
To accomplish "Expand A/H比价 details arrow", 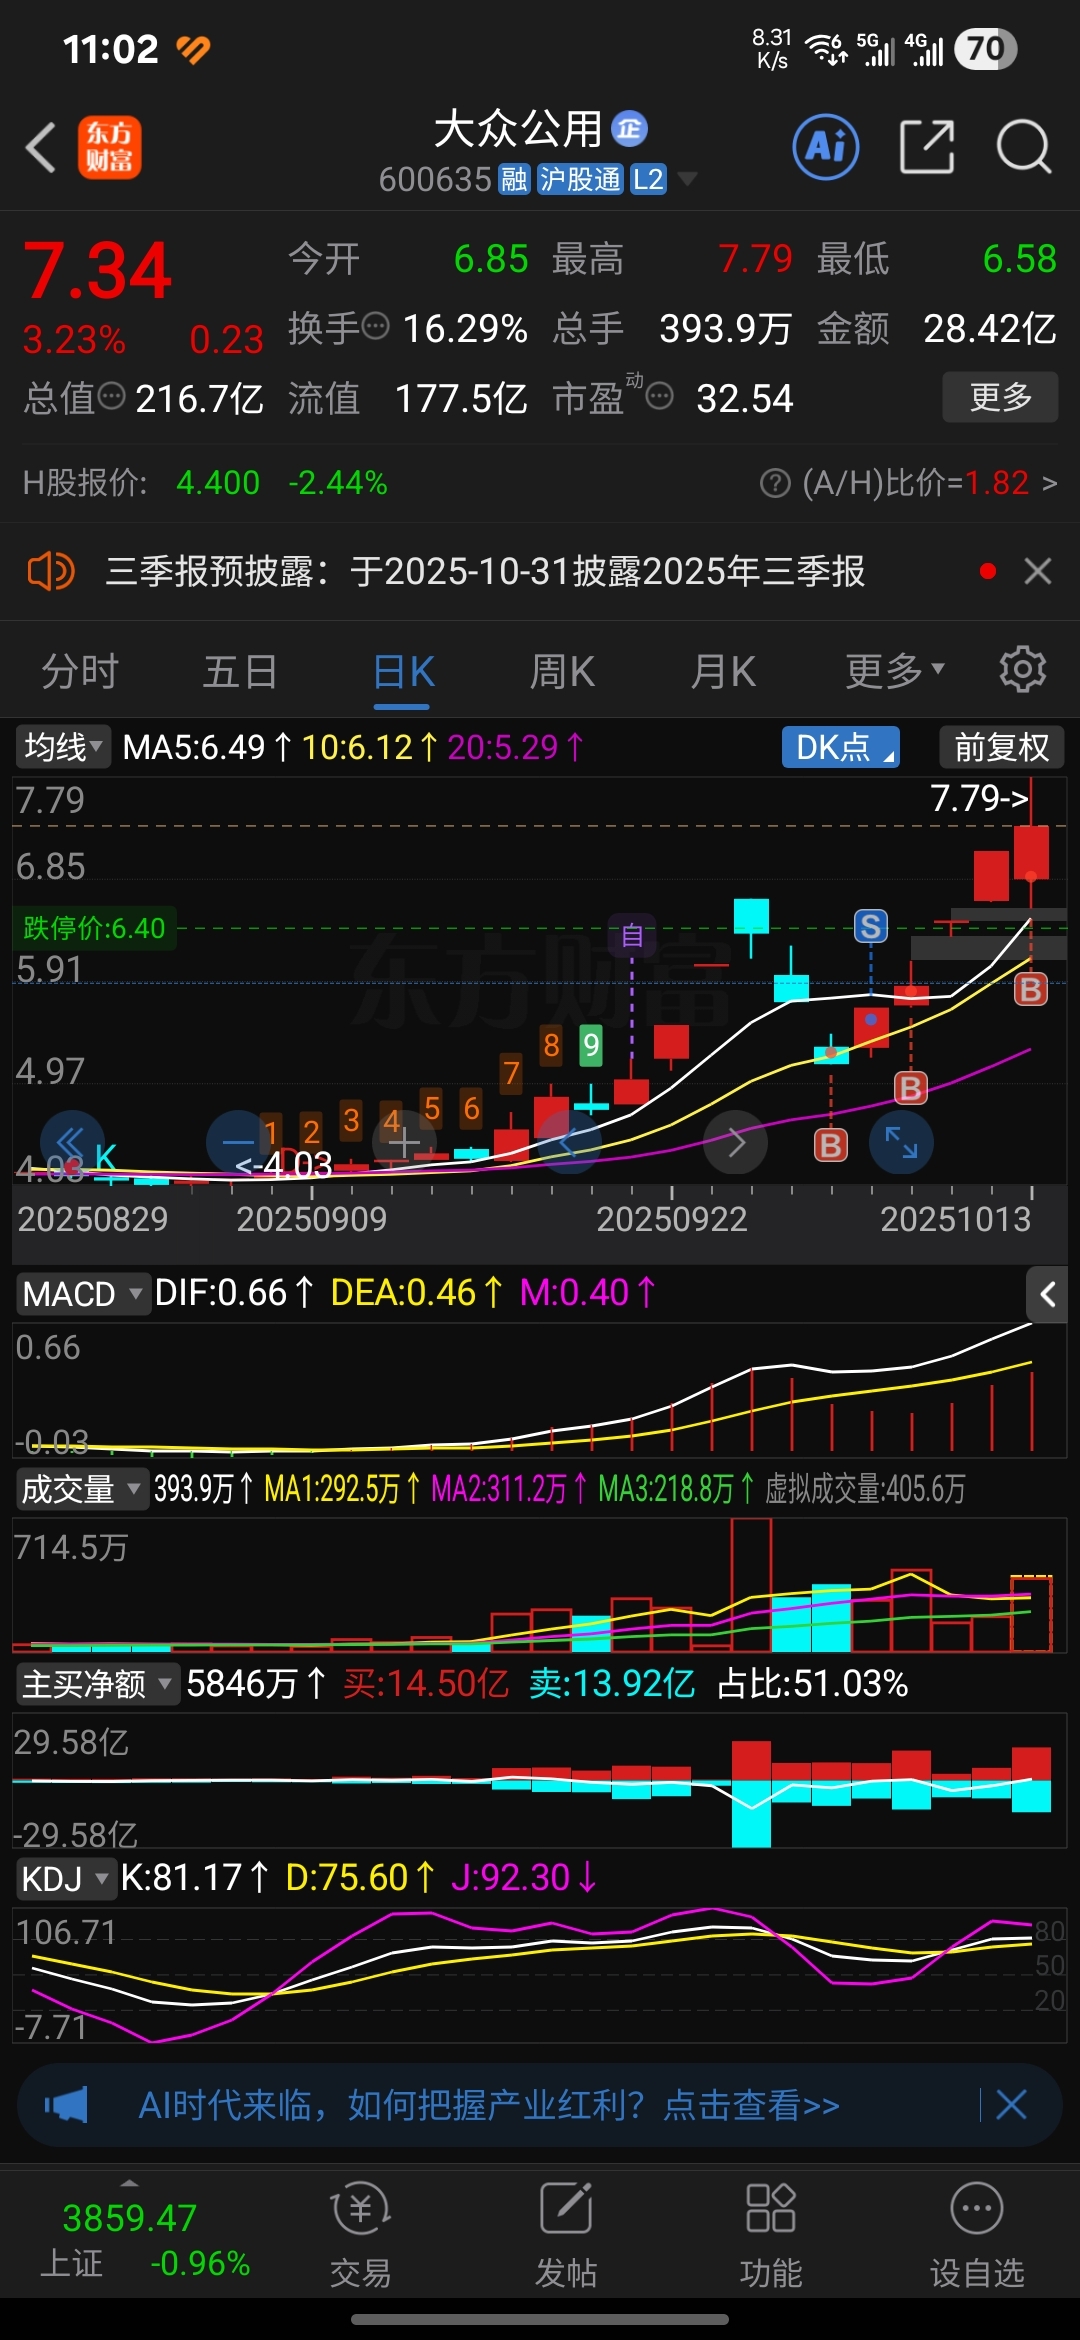I will (1049, 484).
